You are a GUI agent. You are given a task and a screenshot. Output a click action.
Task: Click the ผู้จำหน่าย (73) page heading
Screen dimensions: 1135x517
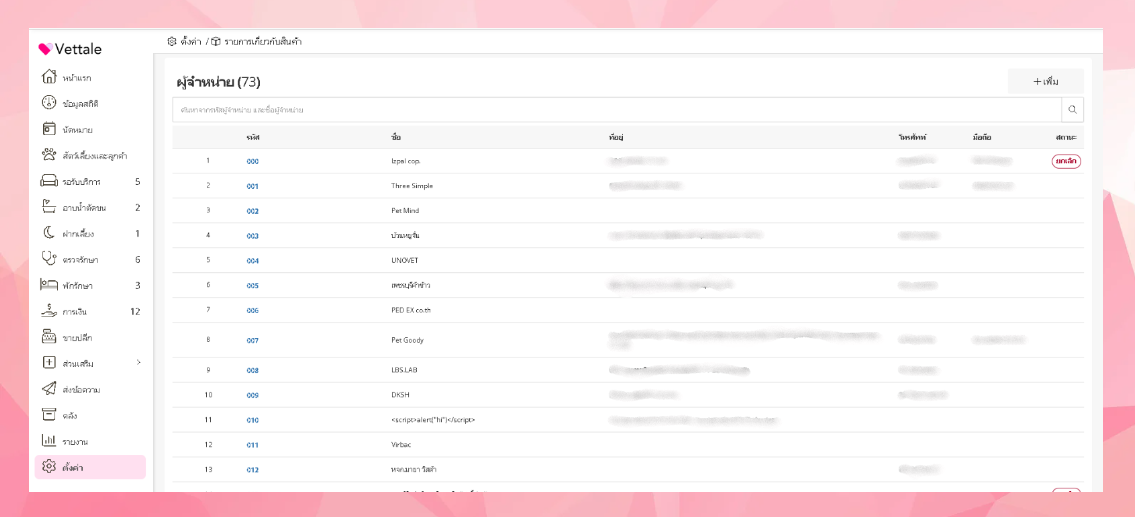tap(218, 82)
